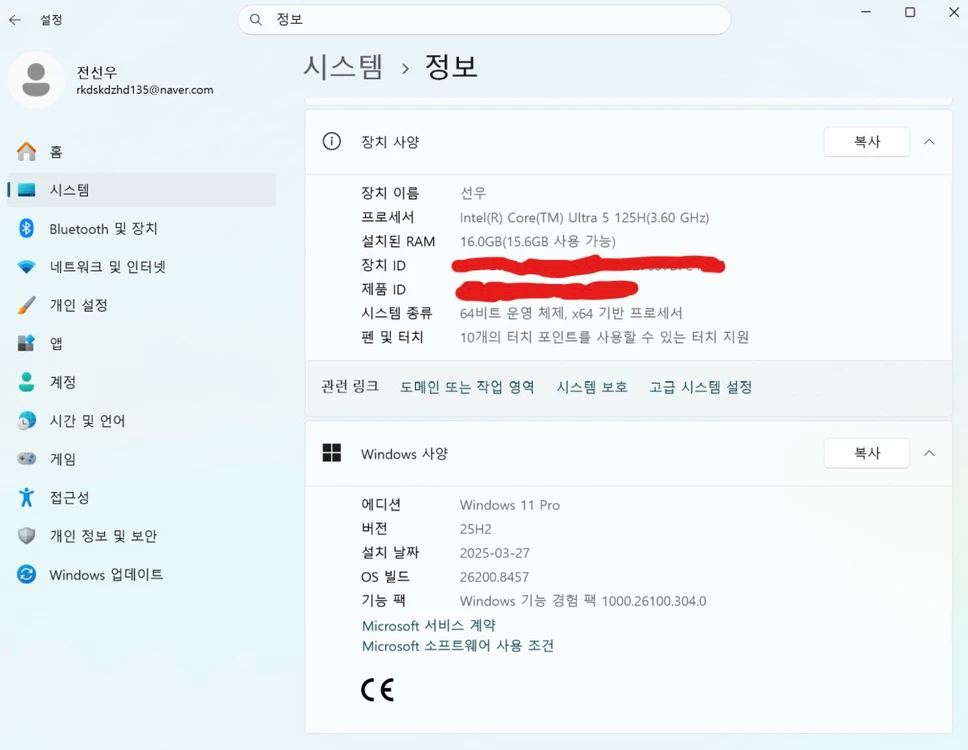Copy device specs with 복사 button

tap(866, 142)
